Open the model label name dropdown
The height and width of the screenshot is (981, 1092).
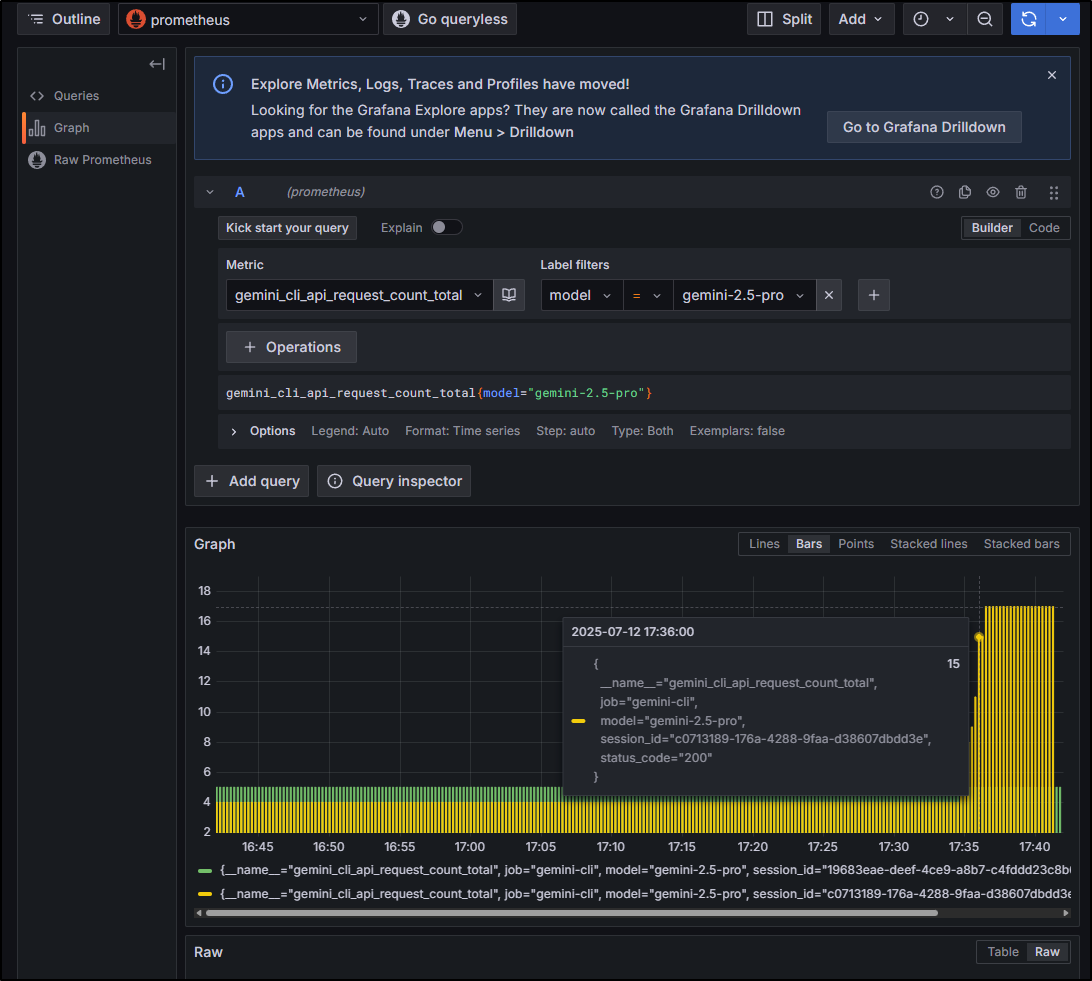click(x=582, y=295)
